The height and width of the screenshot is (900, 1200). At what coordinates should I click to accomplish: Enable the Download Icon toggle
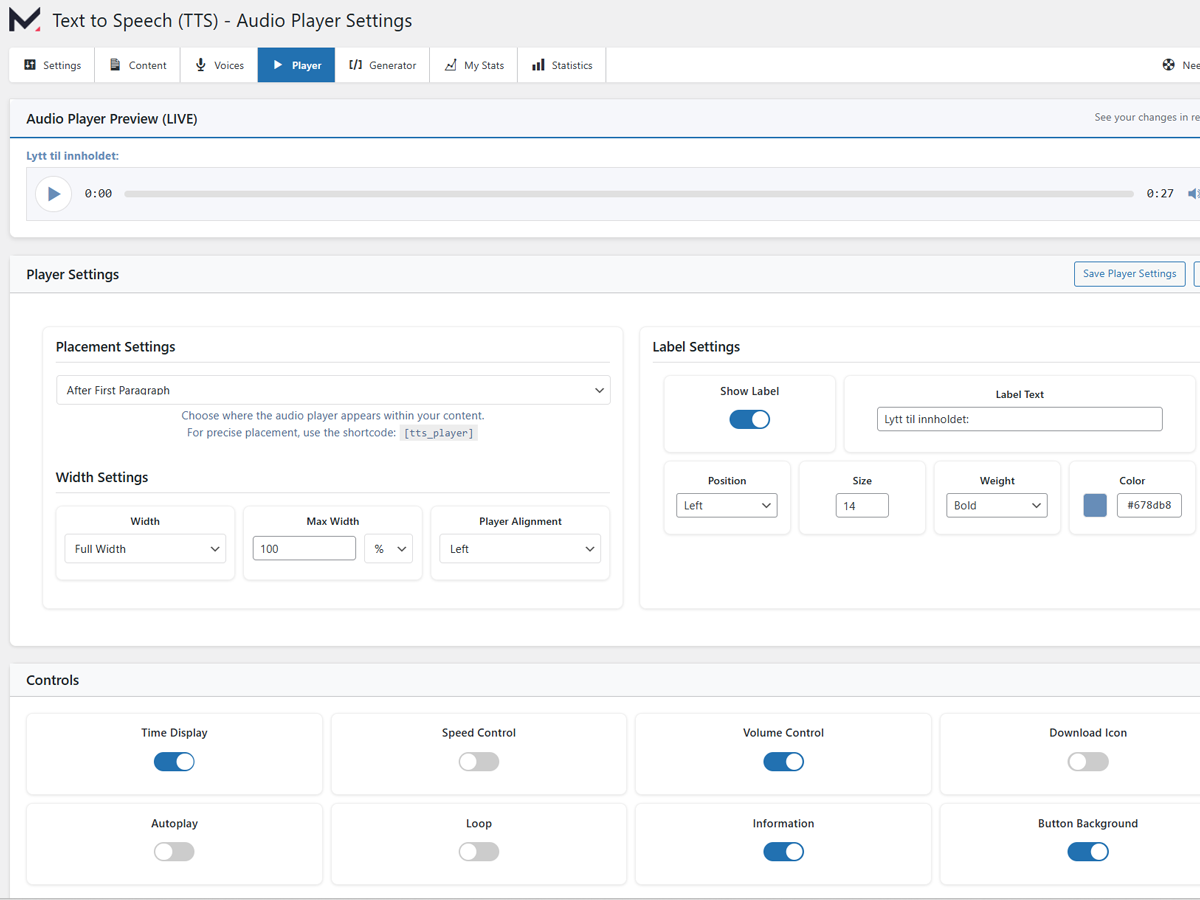click(x=1088, y=761)
